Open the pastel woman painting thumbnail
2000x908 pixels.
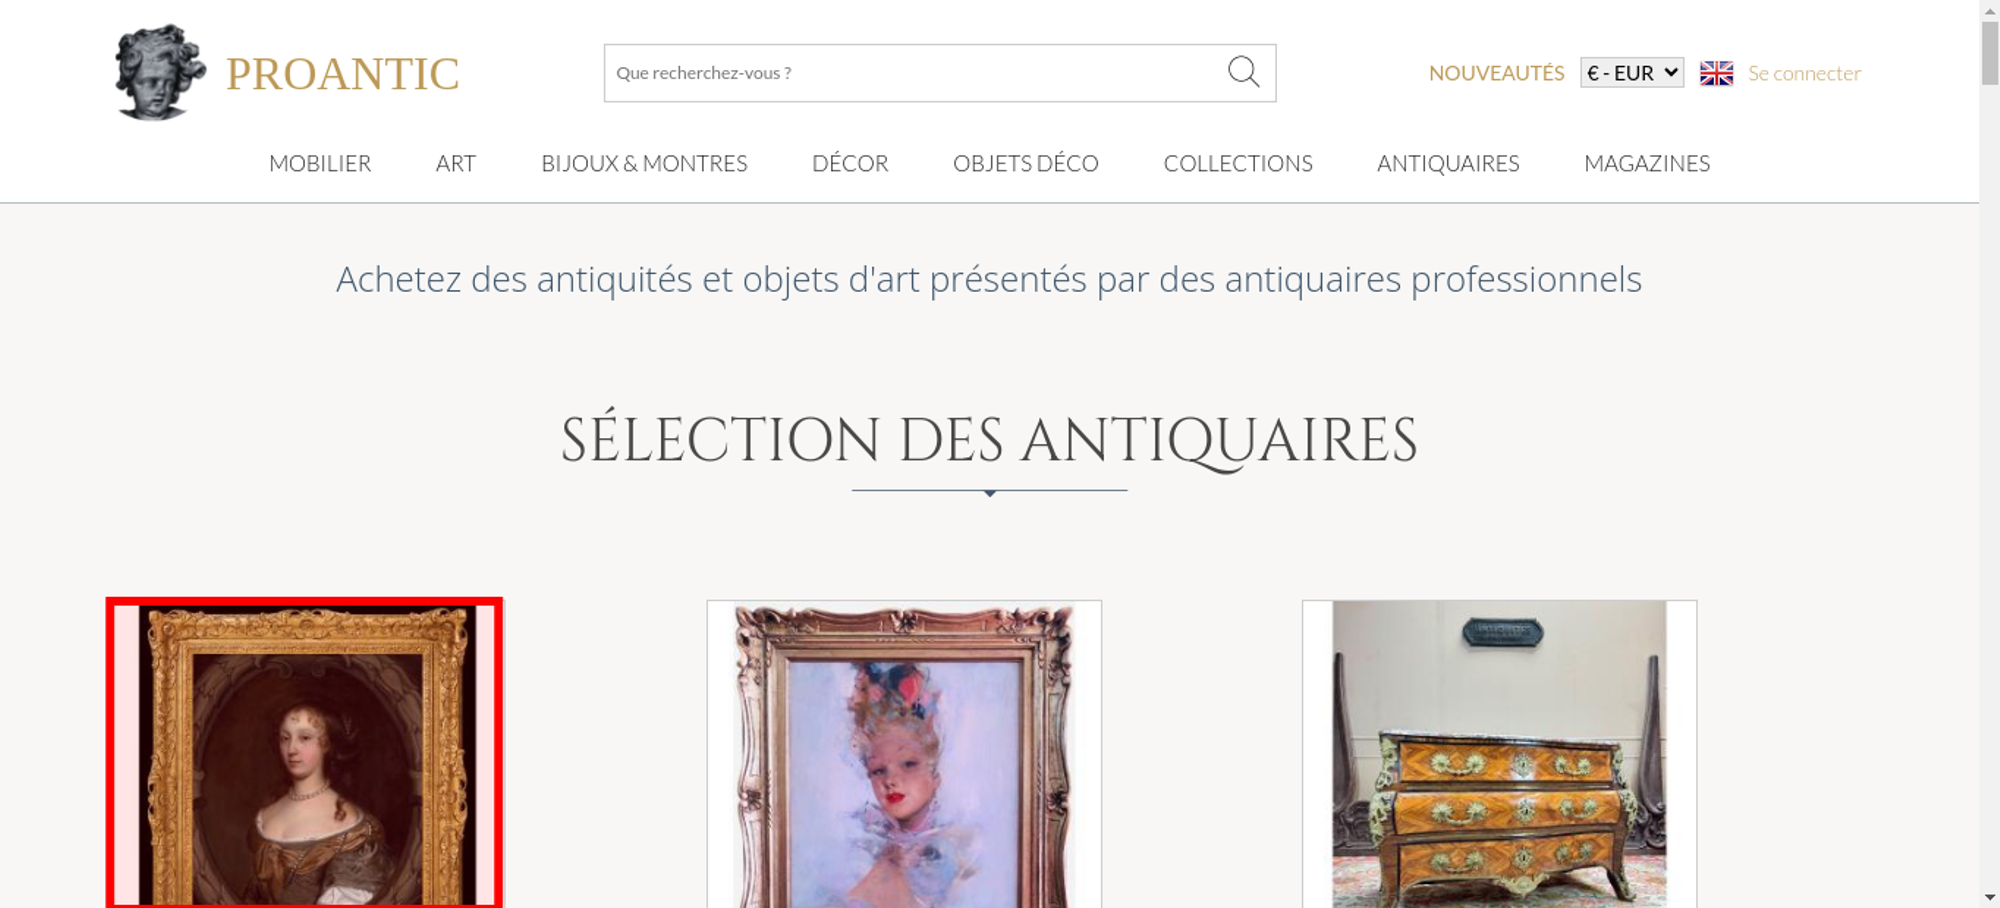904,754
